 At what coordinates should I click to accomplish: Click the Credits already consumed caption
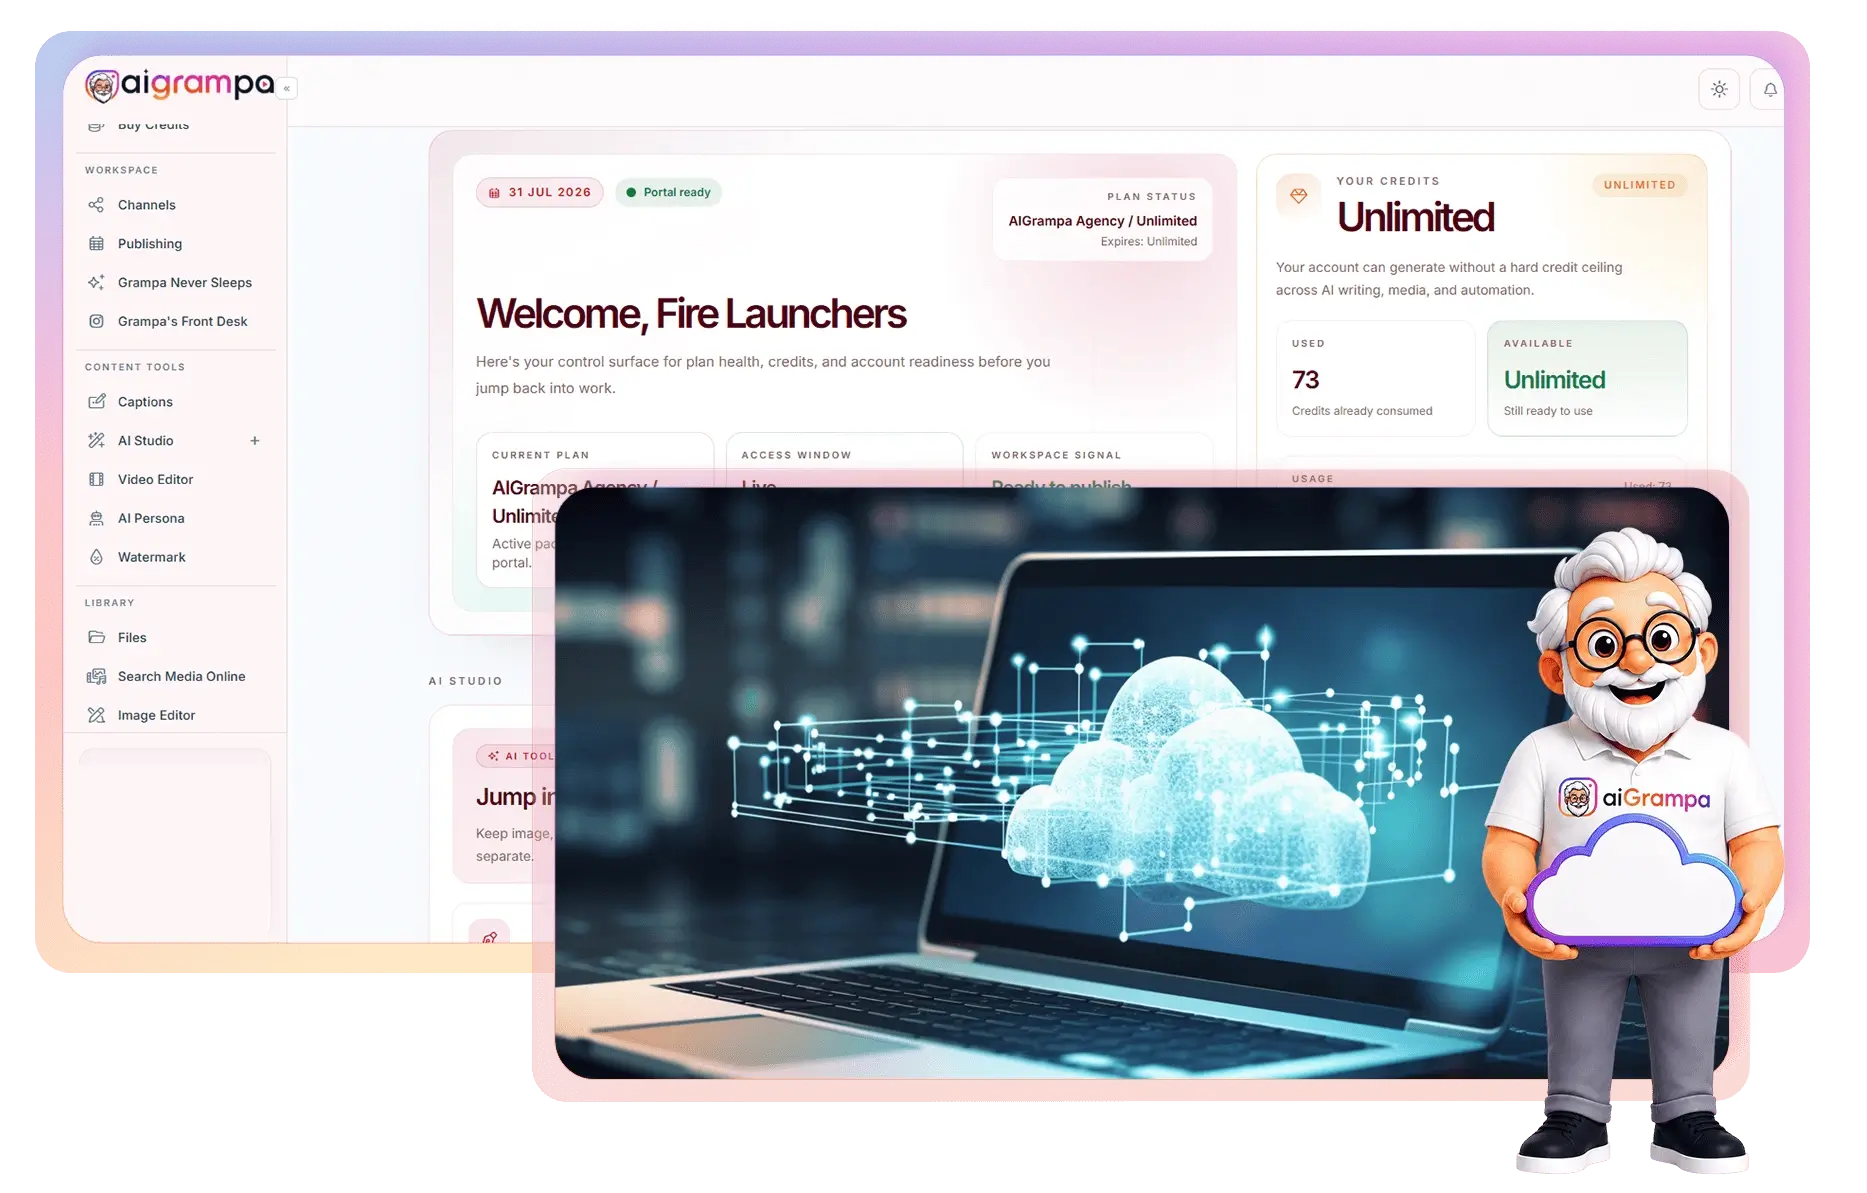[x=1362, y=411]
